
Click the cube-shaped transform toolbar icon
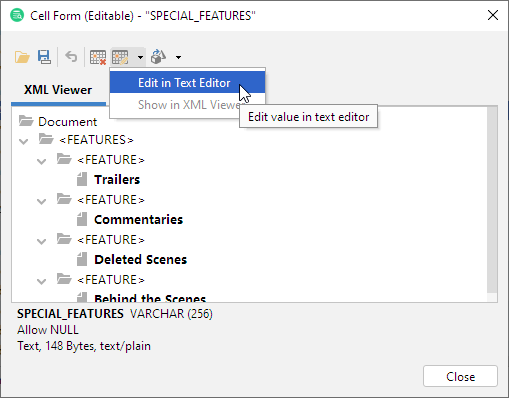(158, 57)
